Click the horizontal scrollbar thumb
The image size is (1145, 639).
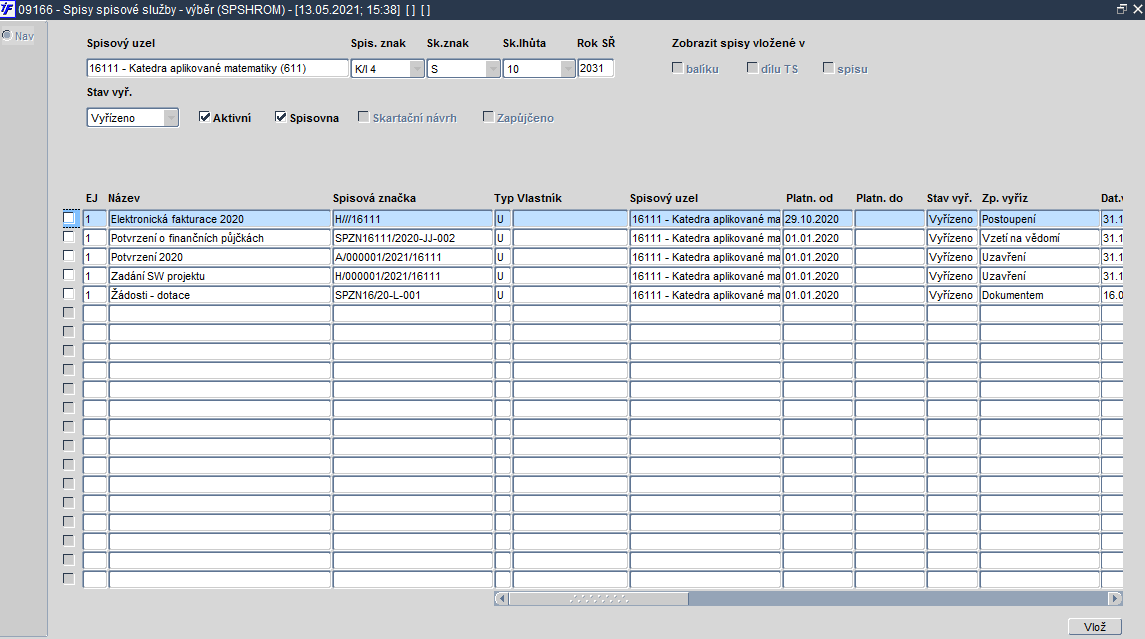[599, 599]
